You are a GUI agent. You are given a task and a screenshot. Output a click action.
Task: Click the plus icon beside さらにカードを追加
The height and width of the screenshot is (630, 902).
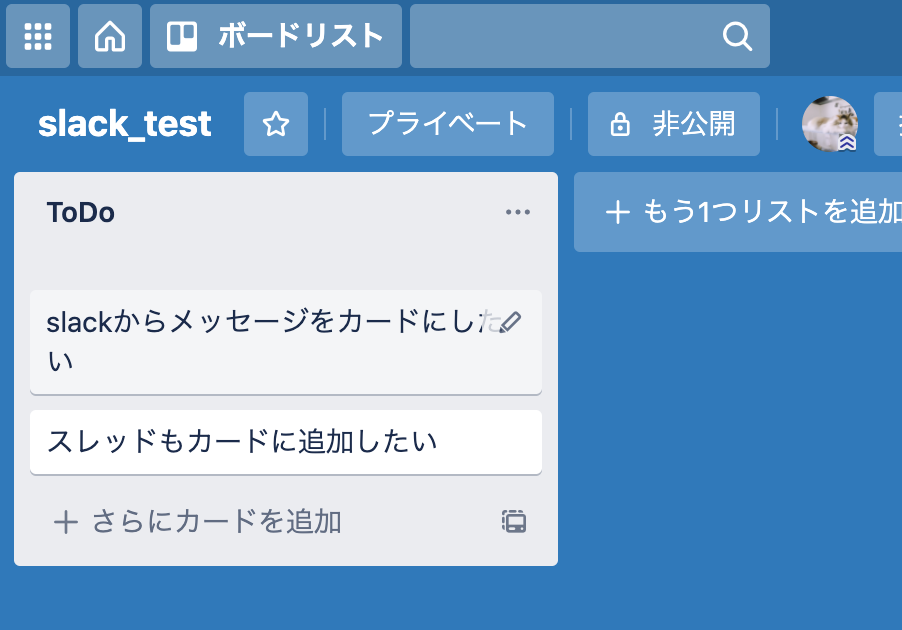pyautogui.click(x=65, y=521)
